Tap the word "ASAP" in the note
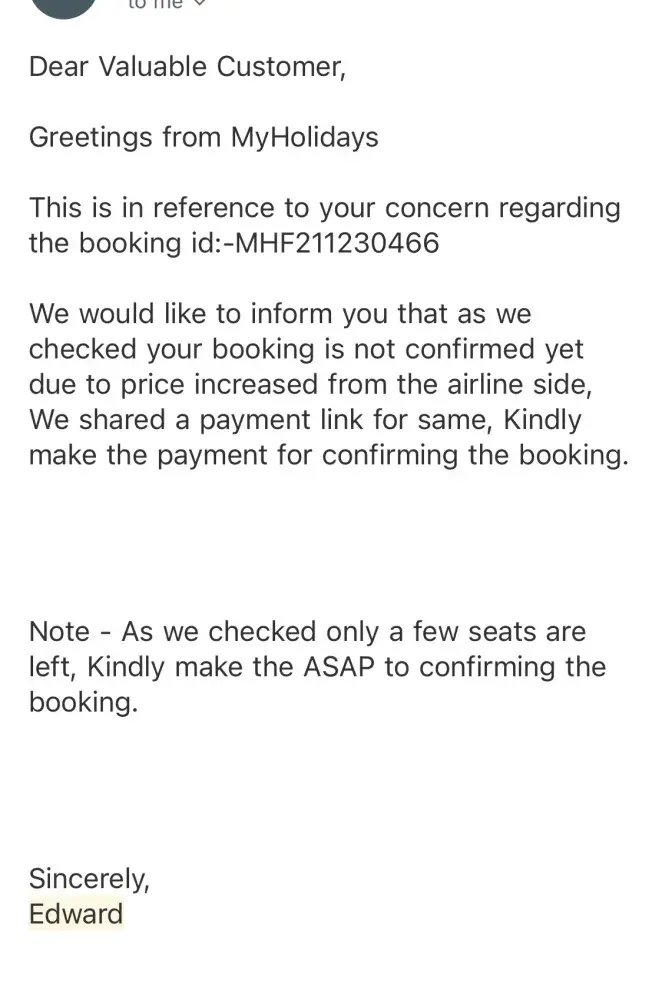 point(336,667)
